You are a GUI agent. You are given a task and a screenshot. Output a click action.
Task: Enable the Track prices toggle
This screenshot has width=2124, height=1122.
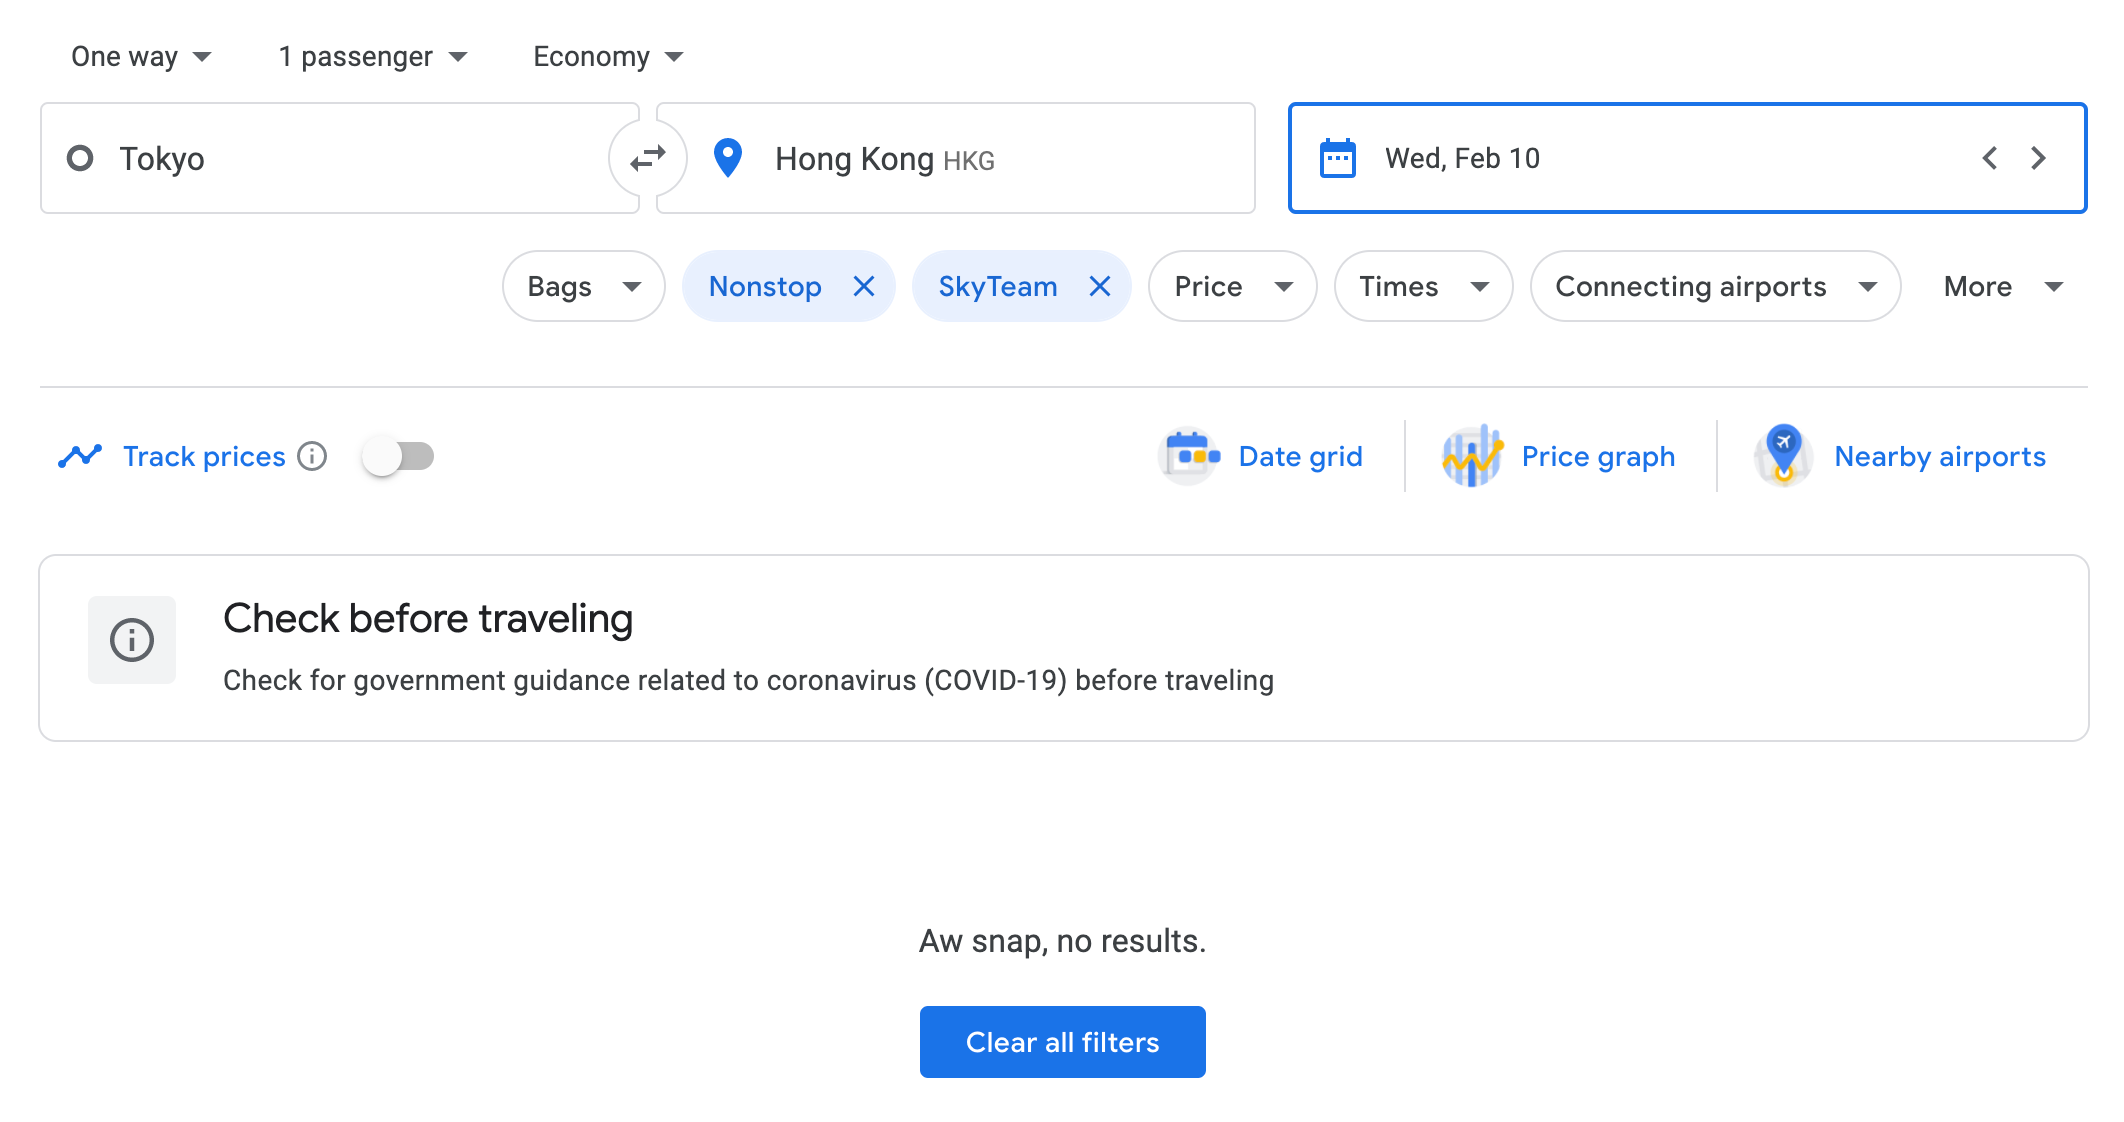point(396,455)
